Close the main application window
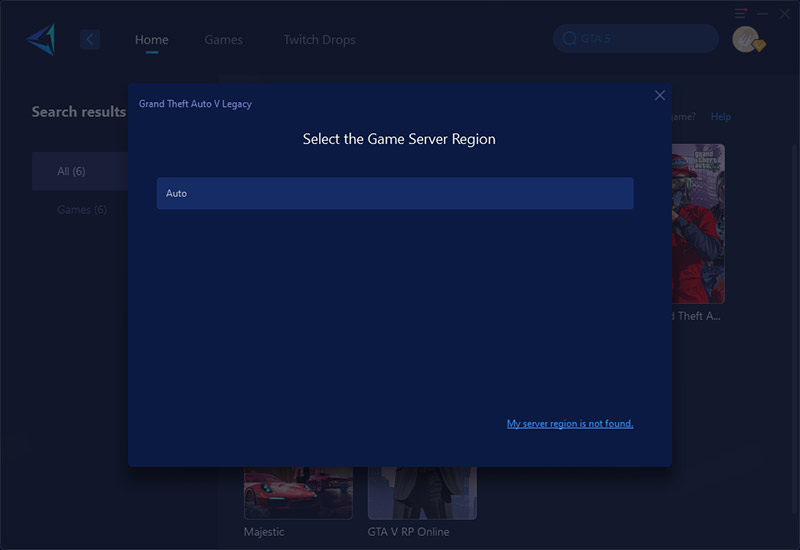Viewport: 800px width, 550px height. pyautogui.click(x=785, y=14)
